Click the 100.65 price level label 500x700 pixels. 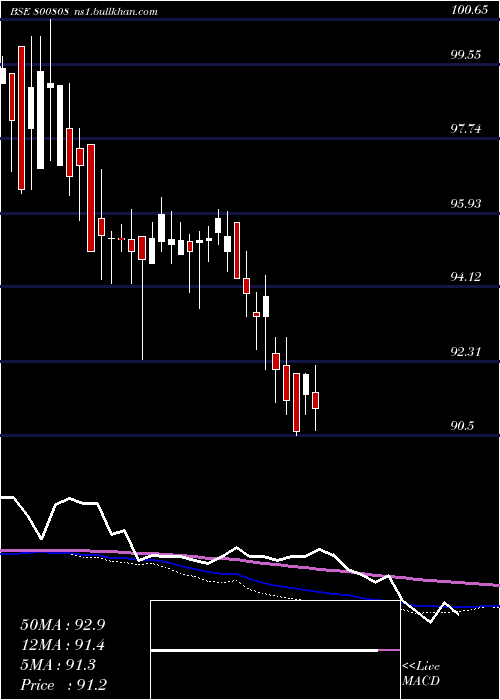tap(469, 11)
